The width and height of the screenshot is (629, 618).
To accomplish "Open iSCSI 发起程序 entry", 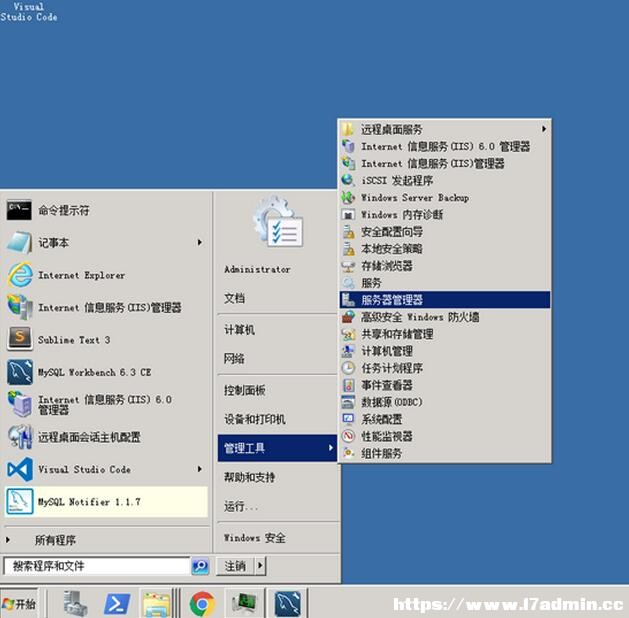I will (445, 180).
